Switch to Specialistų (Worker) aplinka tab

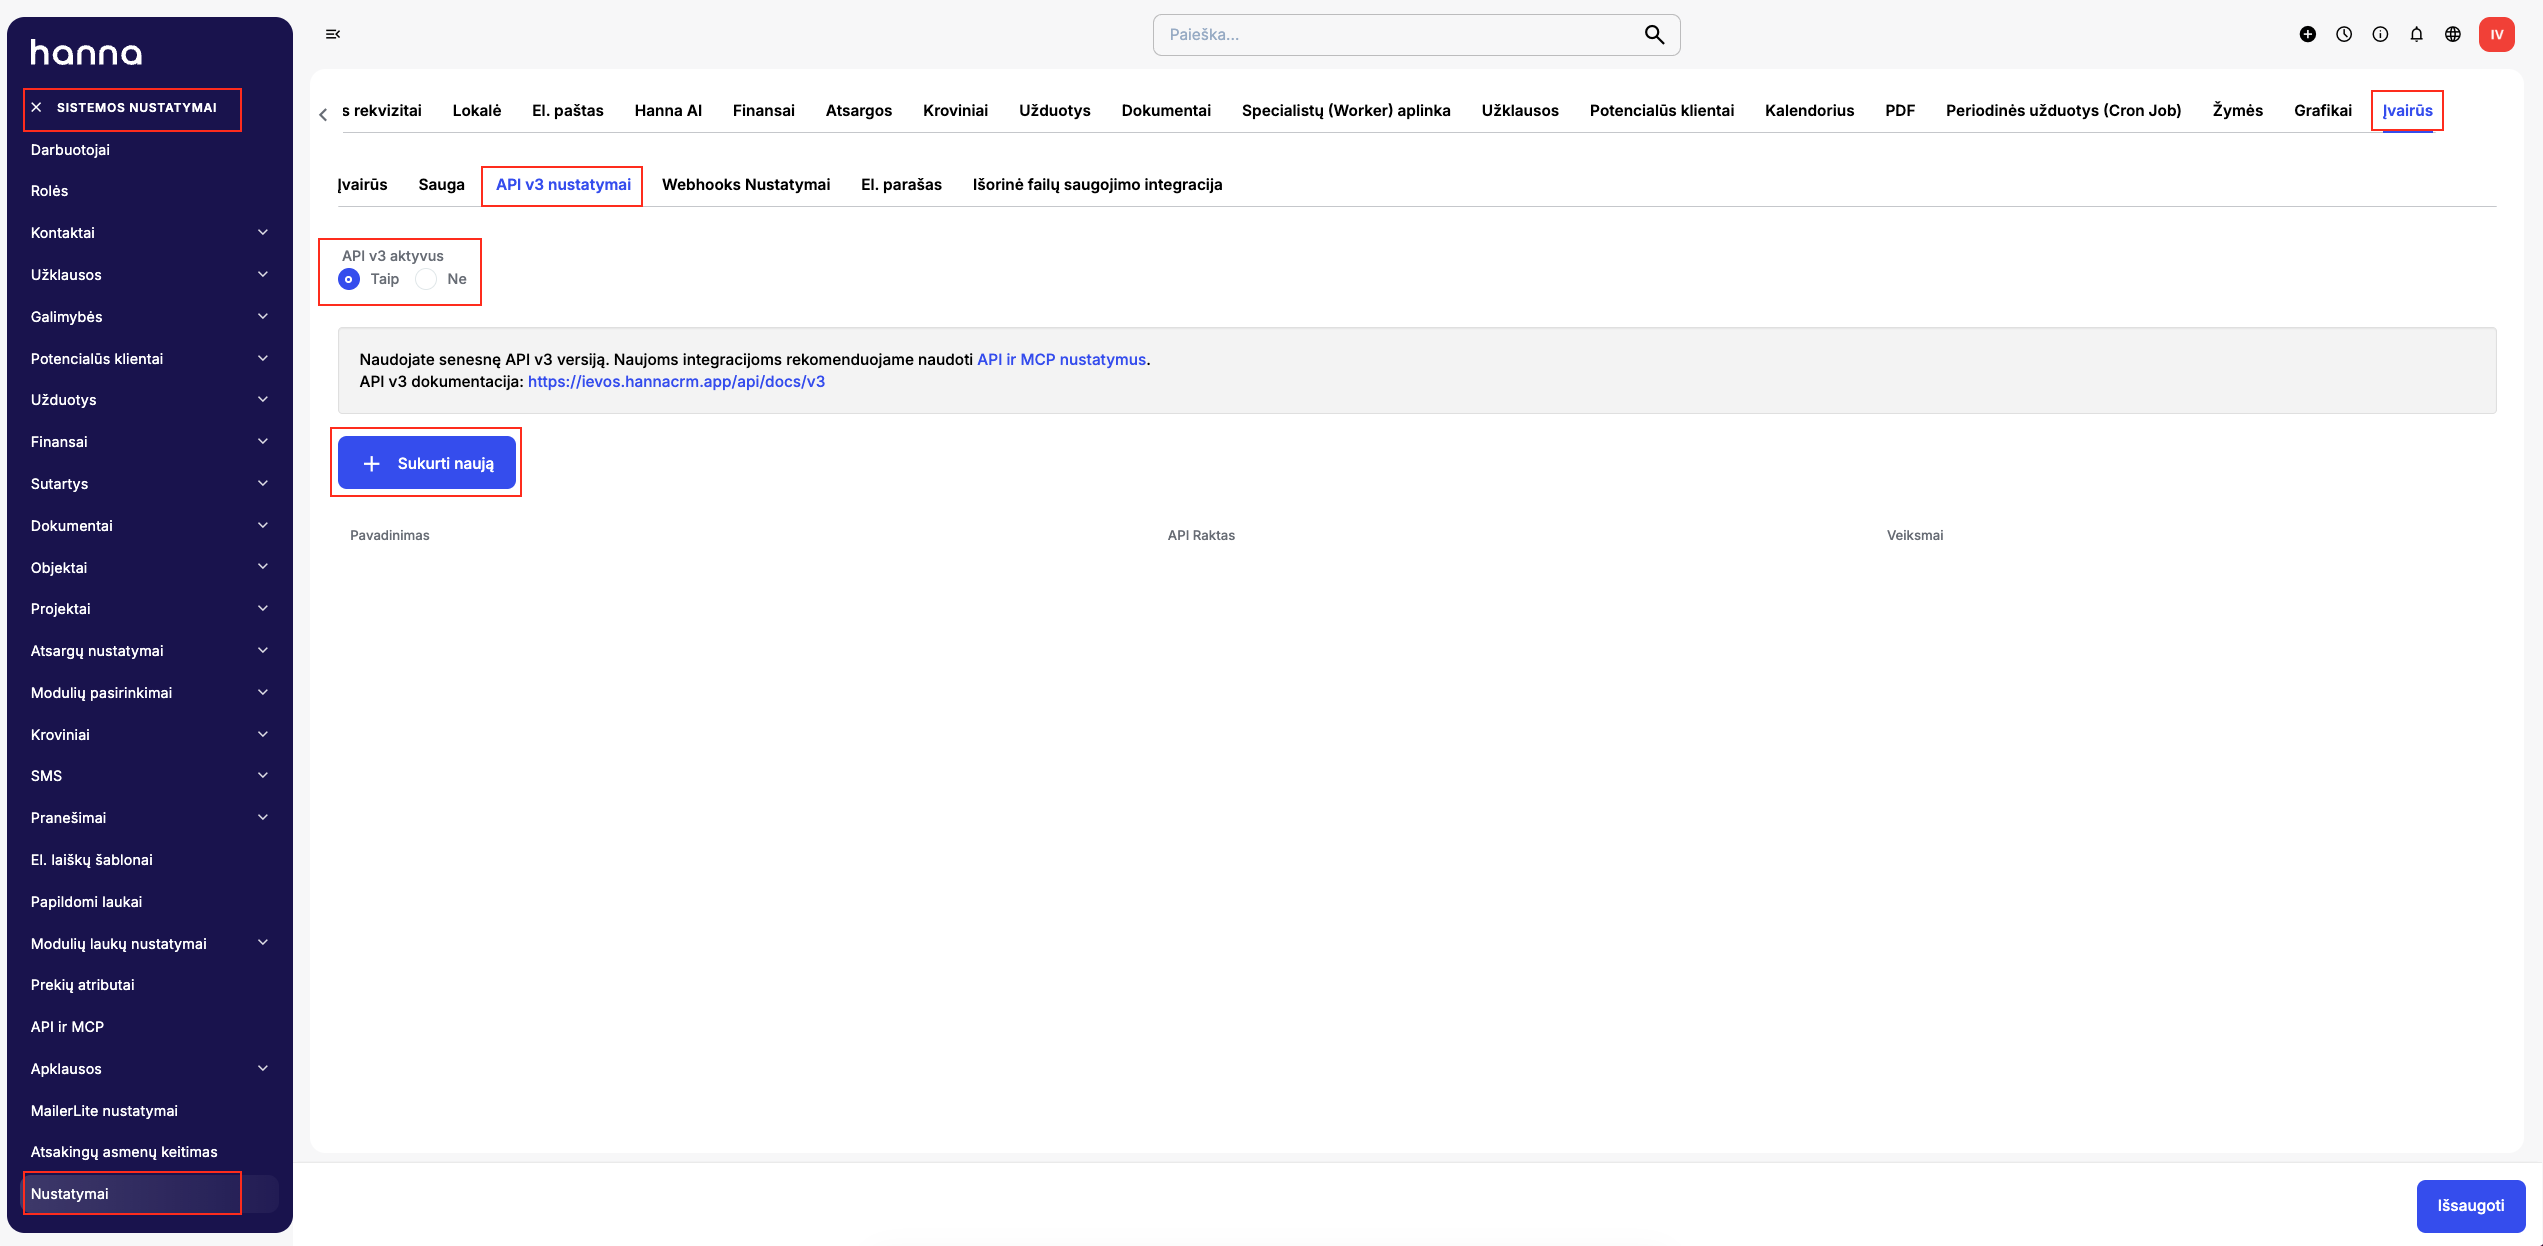(1346, 110)
